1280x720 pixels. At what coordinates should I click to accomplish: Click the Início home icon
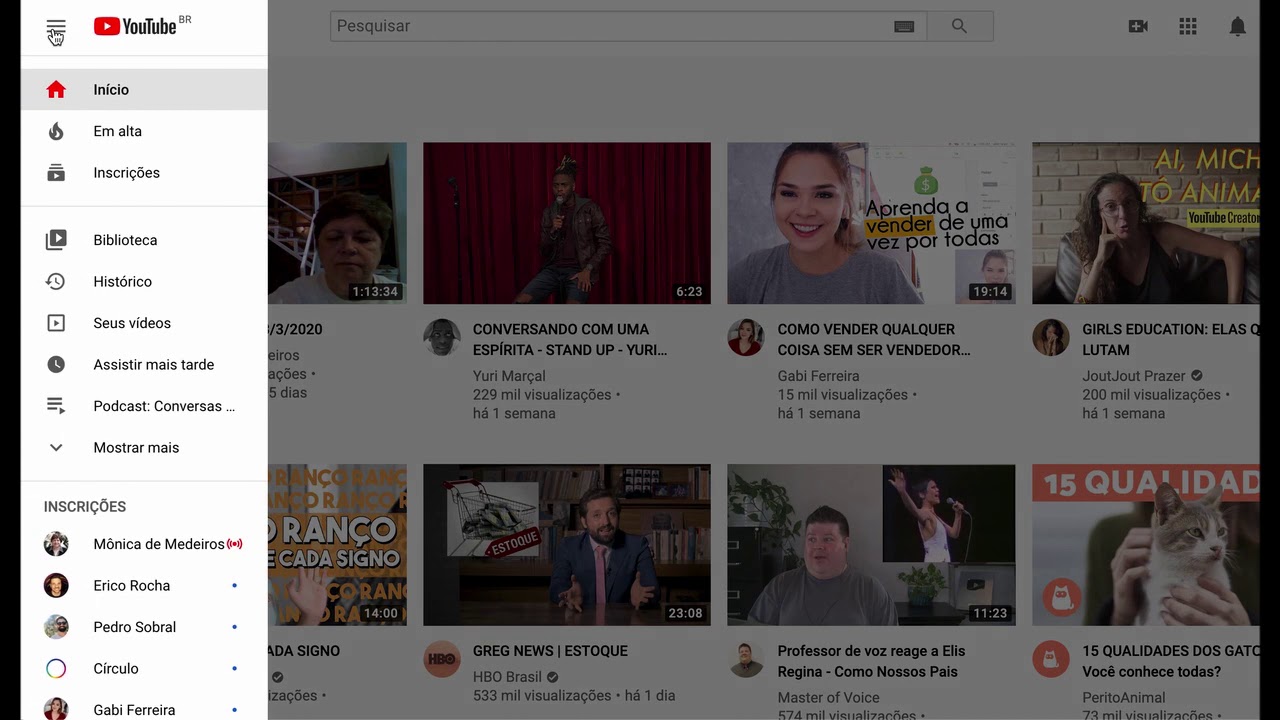pos(56,90)
